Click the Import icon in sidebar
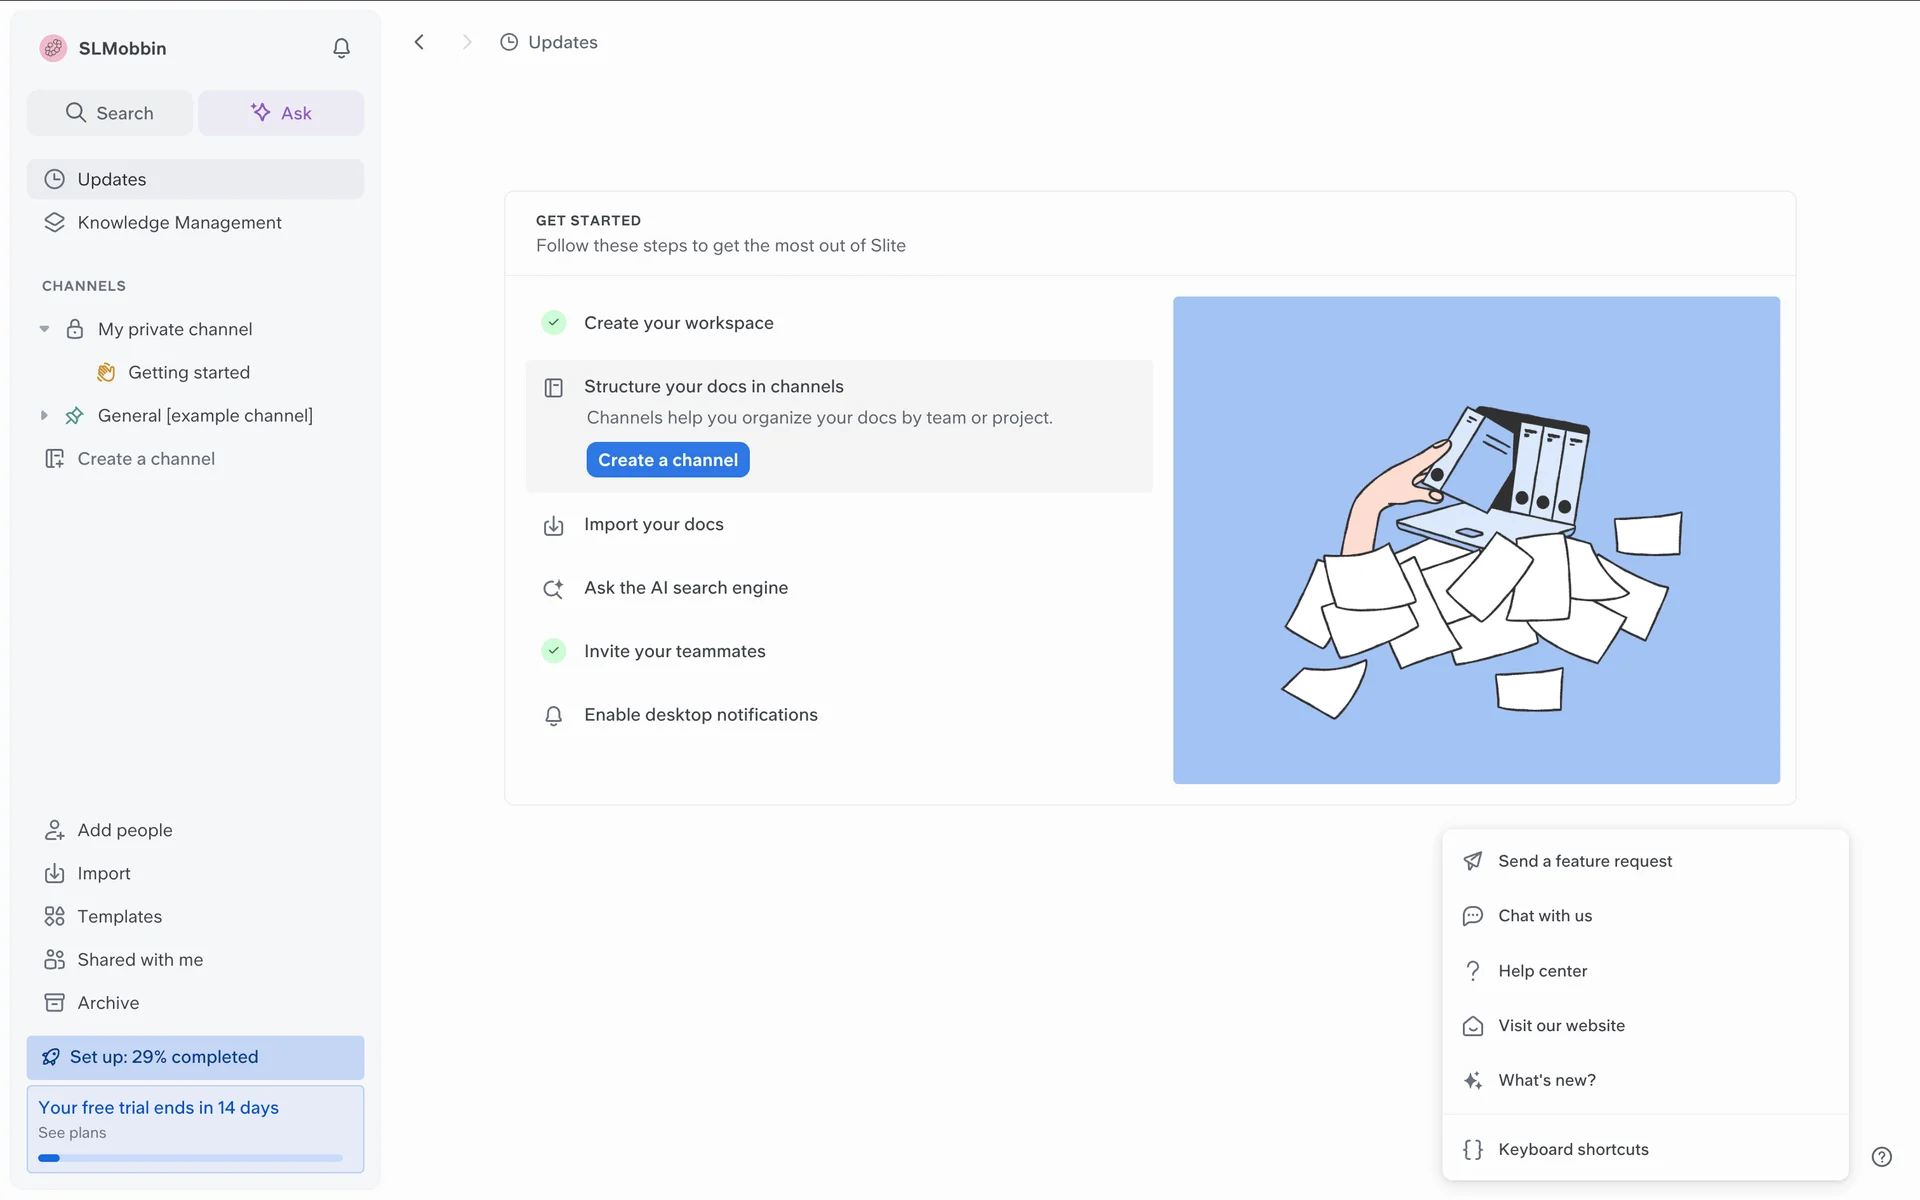Screen dimensions: 1920x1200 [x=54, y=873]
